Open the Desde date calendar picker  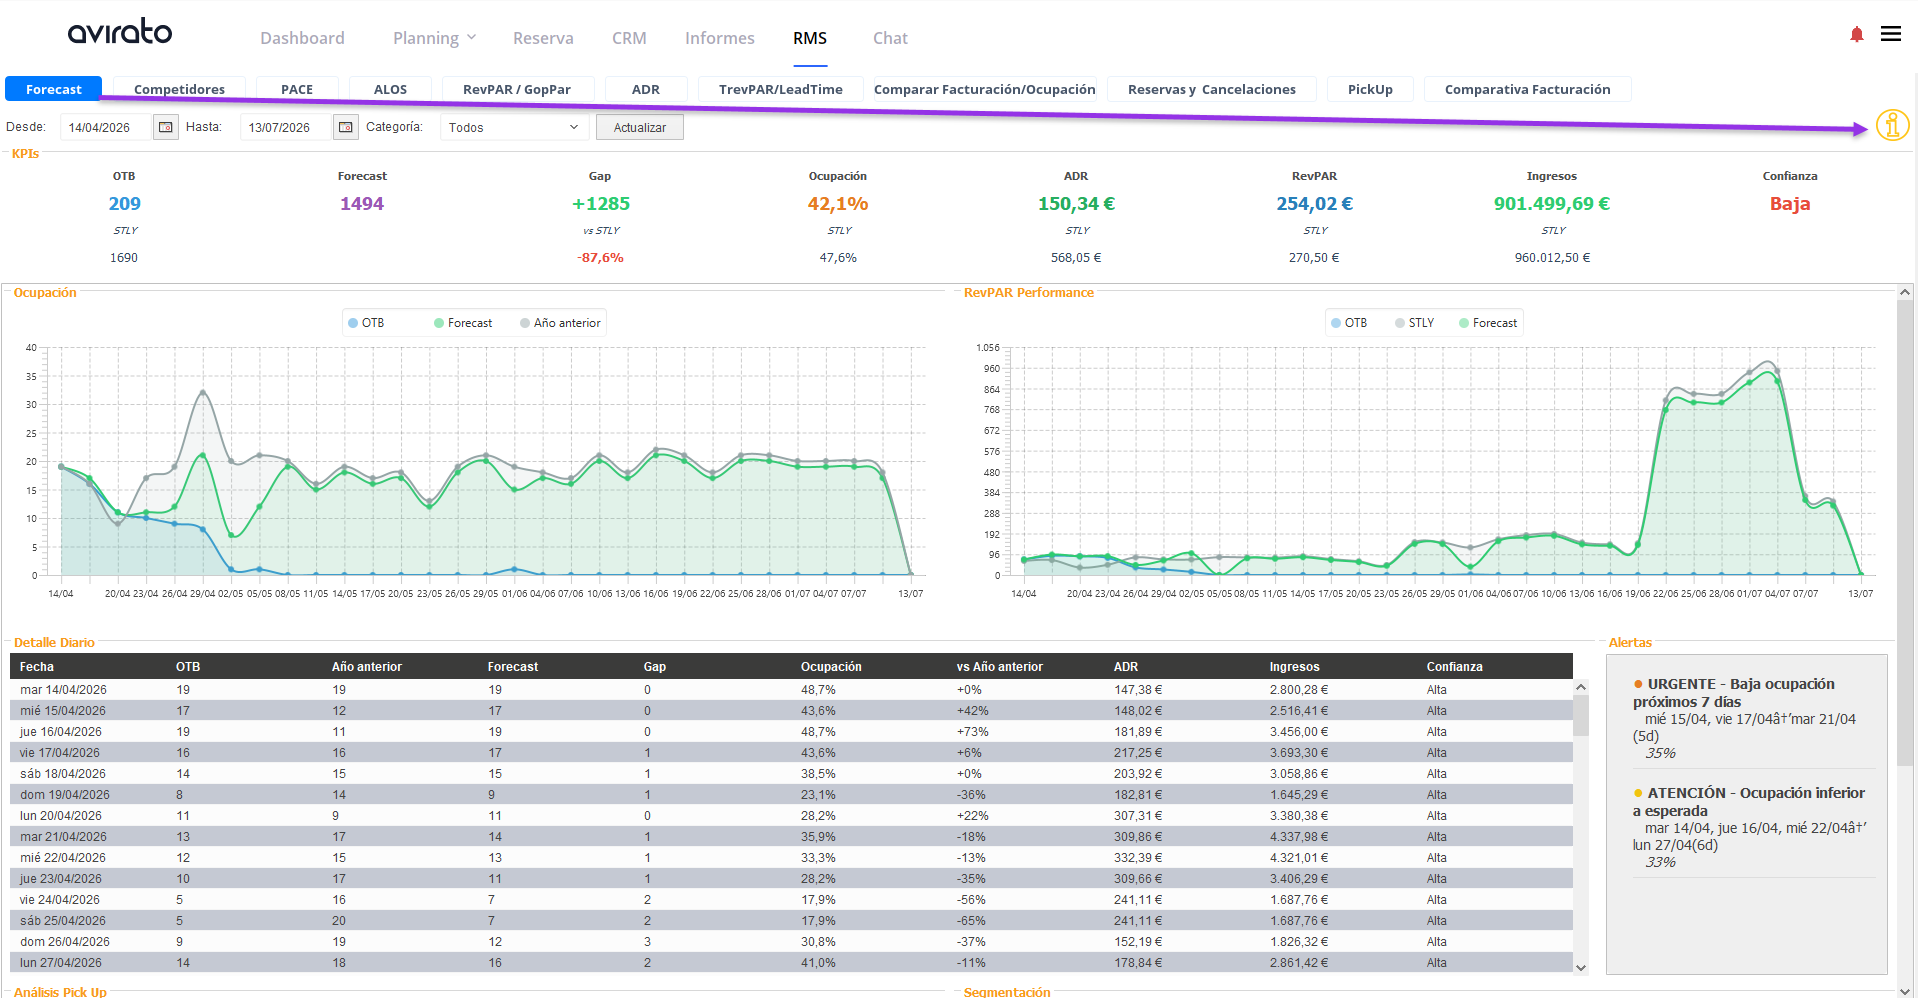[166, 127]
